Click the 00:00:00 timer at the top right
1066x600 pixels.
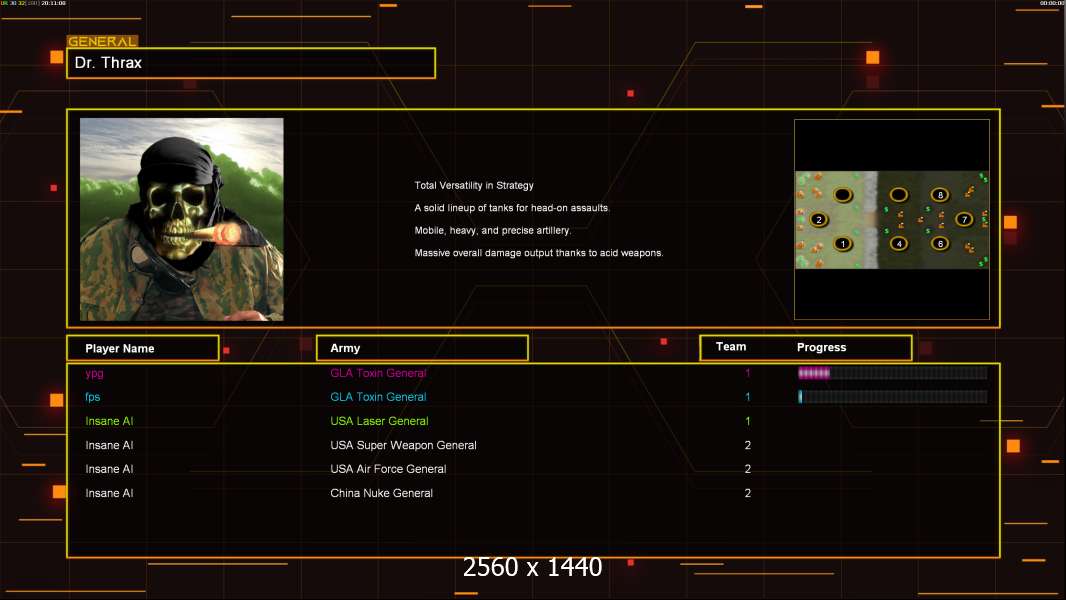click(x=1052, y=3)
